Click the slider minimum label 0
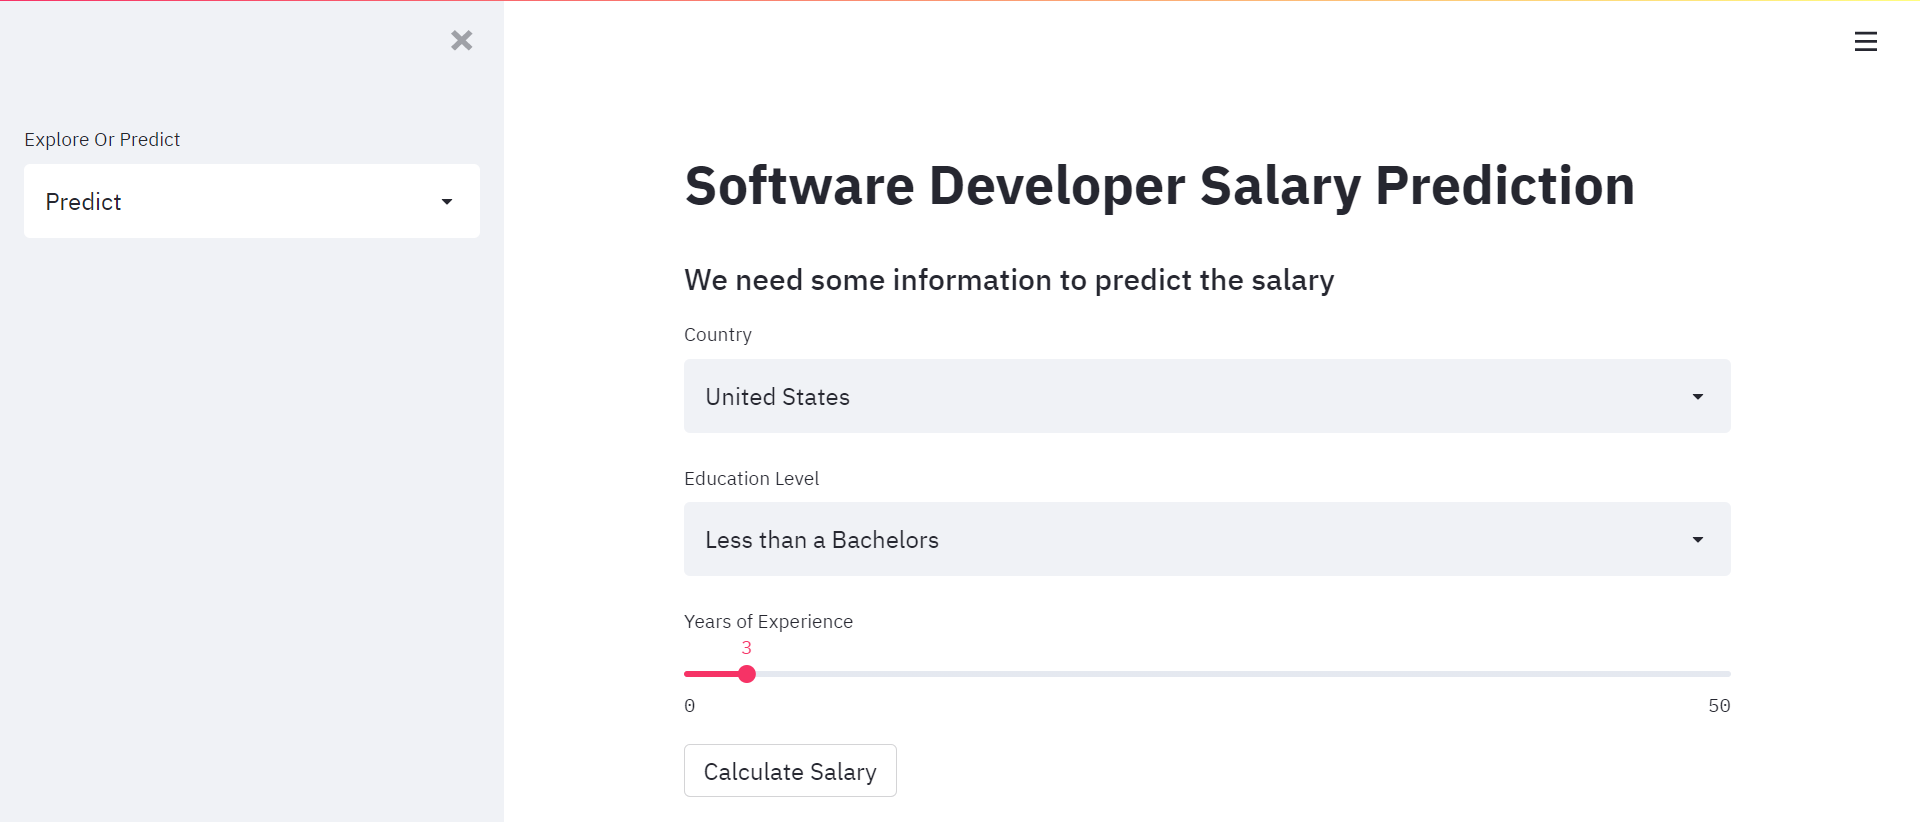Viewport: 1920px width, 822px height. click(690, 706)
